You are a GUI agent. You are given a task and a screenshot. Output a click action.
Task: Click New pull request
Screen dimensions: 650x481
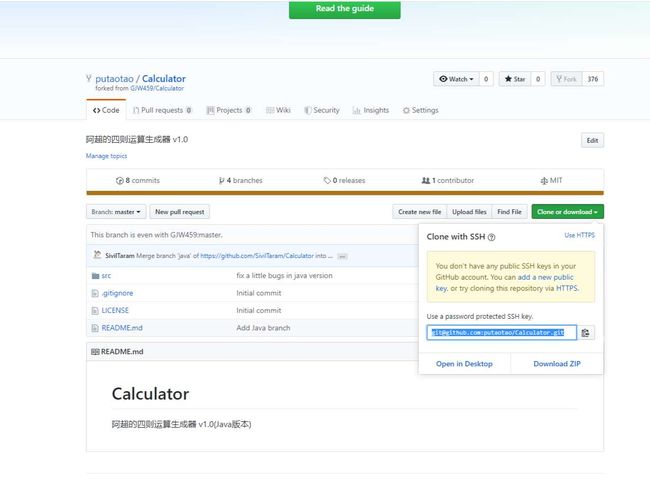[179, 212]
